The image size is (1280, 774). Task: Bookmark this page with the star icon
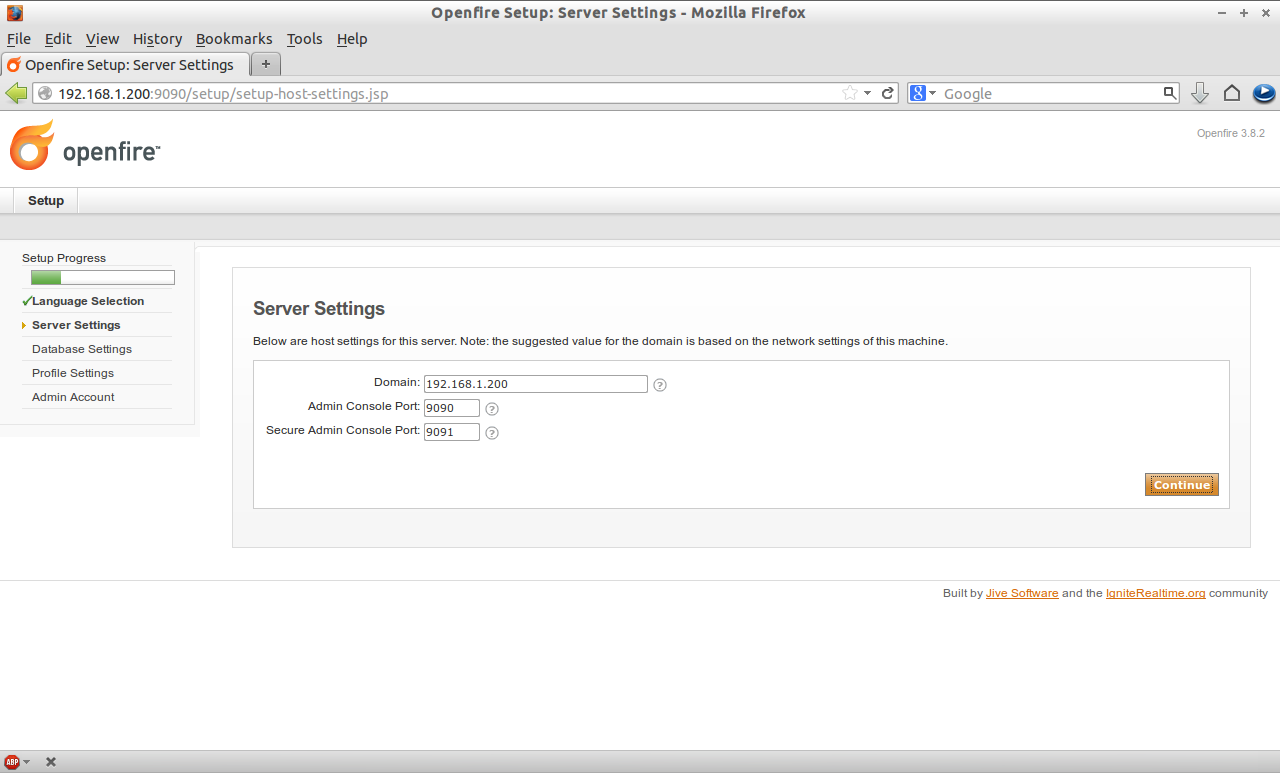pos(850,93)
